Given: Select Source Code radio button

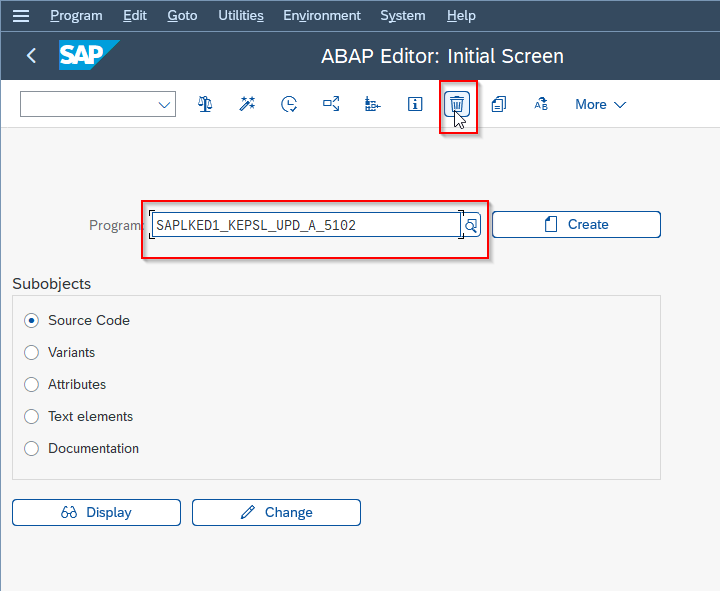Looking at the screenshot, I should (31, 321).
